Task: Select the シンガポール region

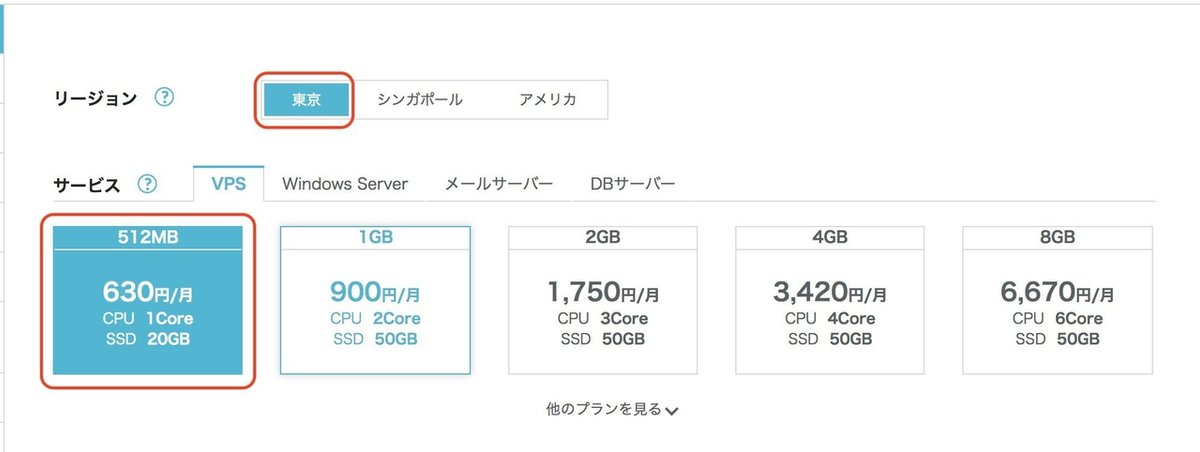Action: click(420, 100)
